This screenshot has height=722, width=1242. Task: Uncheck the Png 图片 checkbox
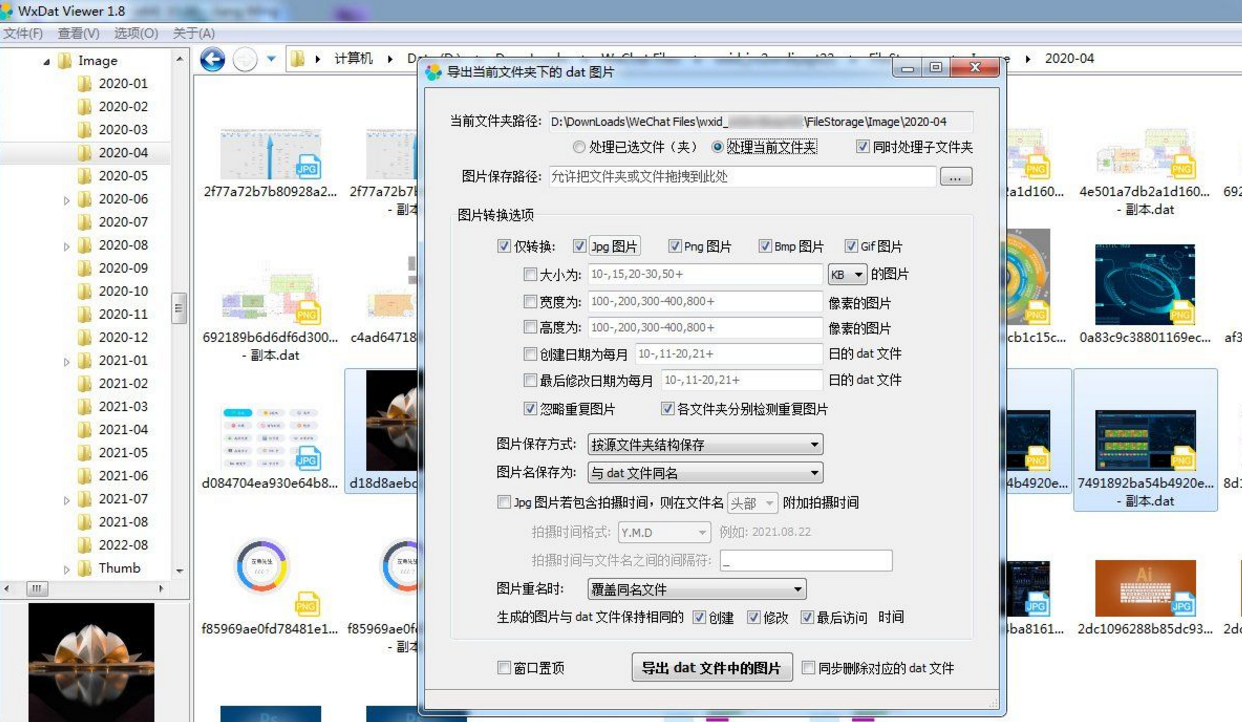click(x=674, y=246)
